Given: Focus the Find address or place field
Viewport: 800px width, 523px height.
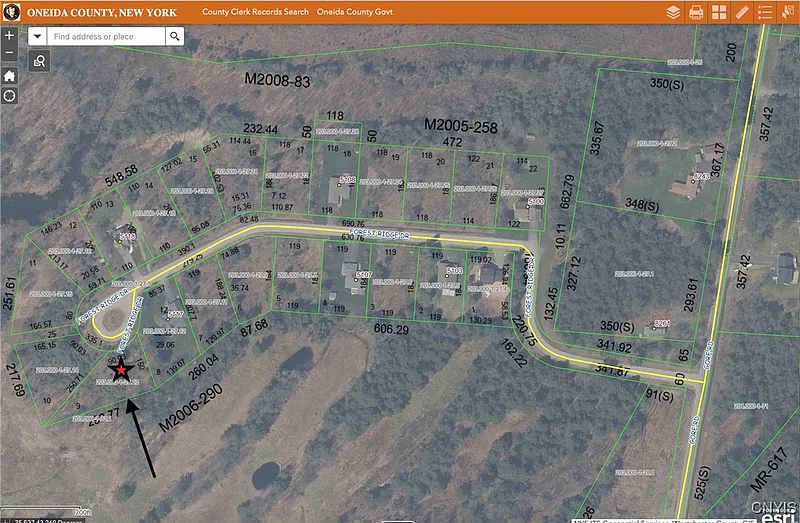Looking at the screenshot, I should point(106,36).
